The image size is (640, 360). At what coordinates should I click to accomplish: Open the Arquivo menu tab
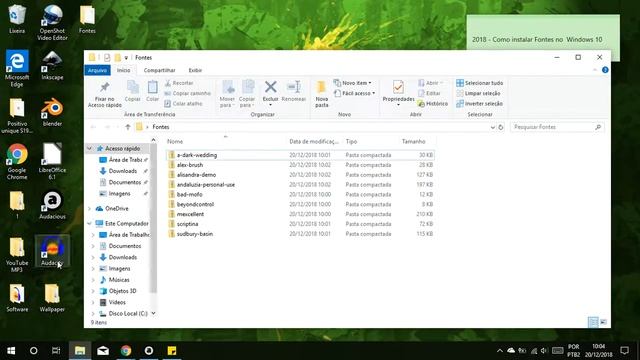97,70
